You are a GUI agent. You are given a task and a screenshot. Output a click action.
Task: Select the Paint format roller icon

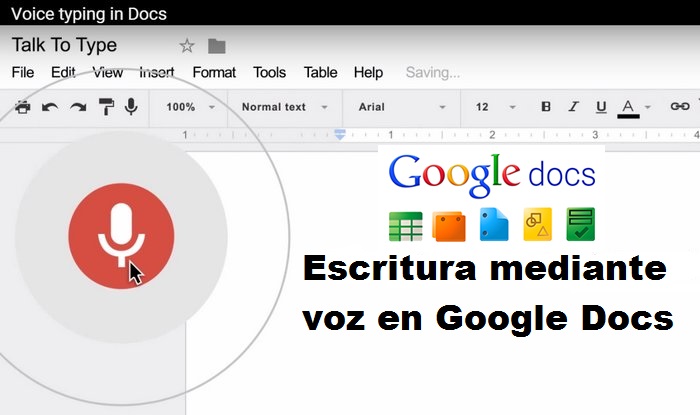(x=106, y=107)
